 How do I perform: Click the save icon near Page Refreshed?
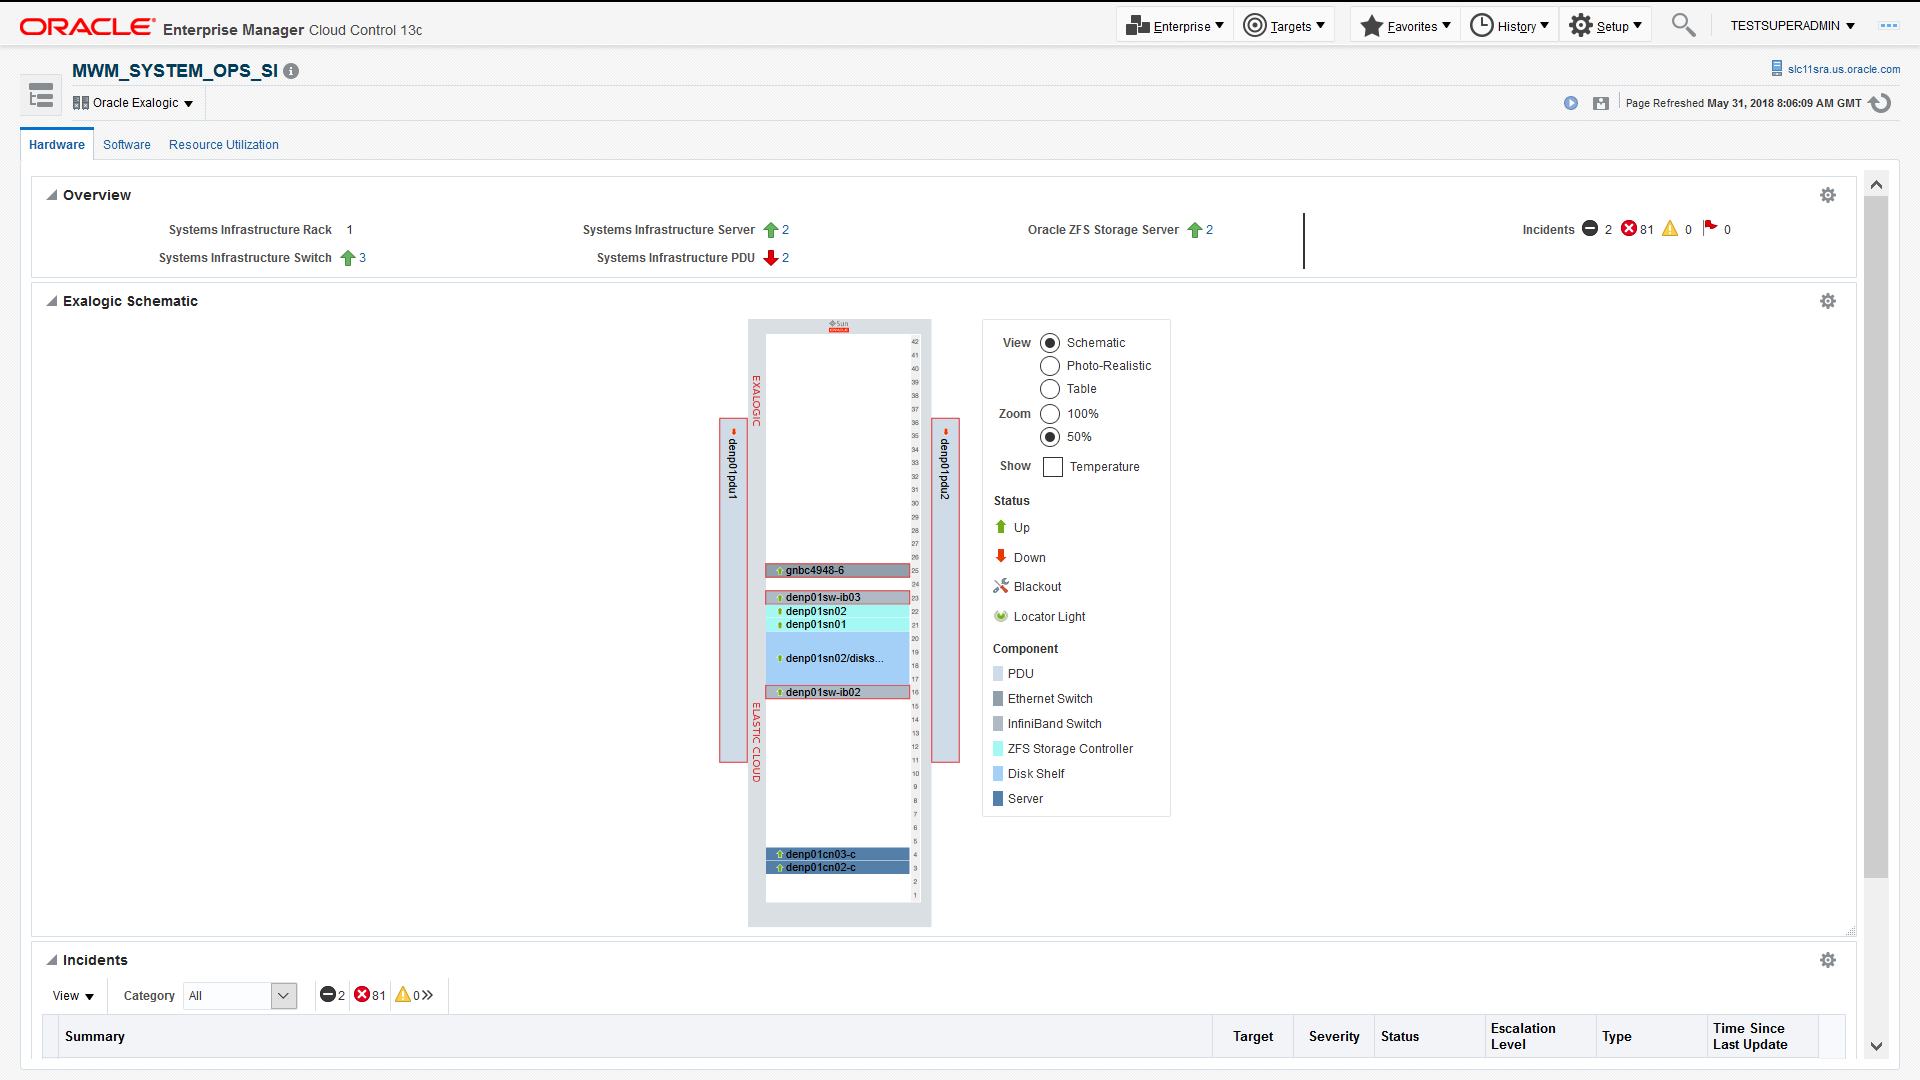(x=1600, y=103)
